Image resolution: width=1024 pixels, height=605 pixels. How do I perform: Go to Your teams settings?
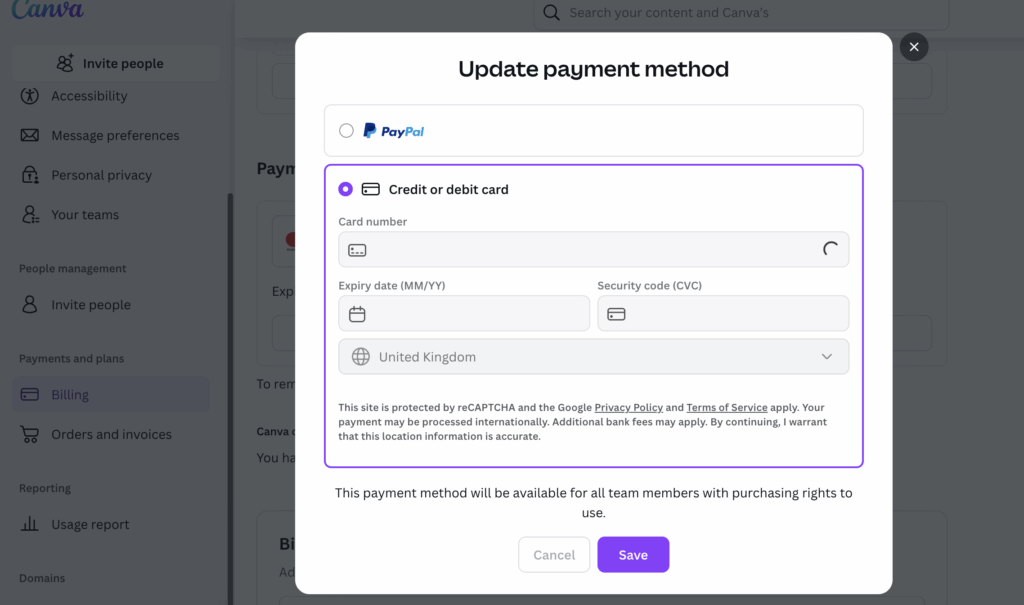click(x=85, y=215)
